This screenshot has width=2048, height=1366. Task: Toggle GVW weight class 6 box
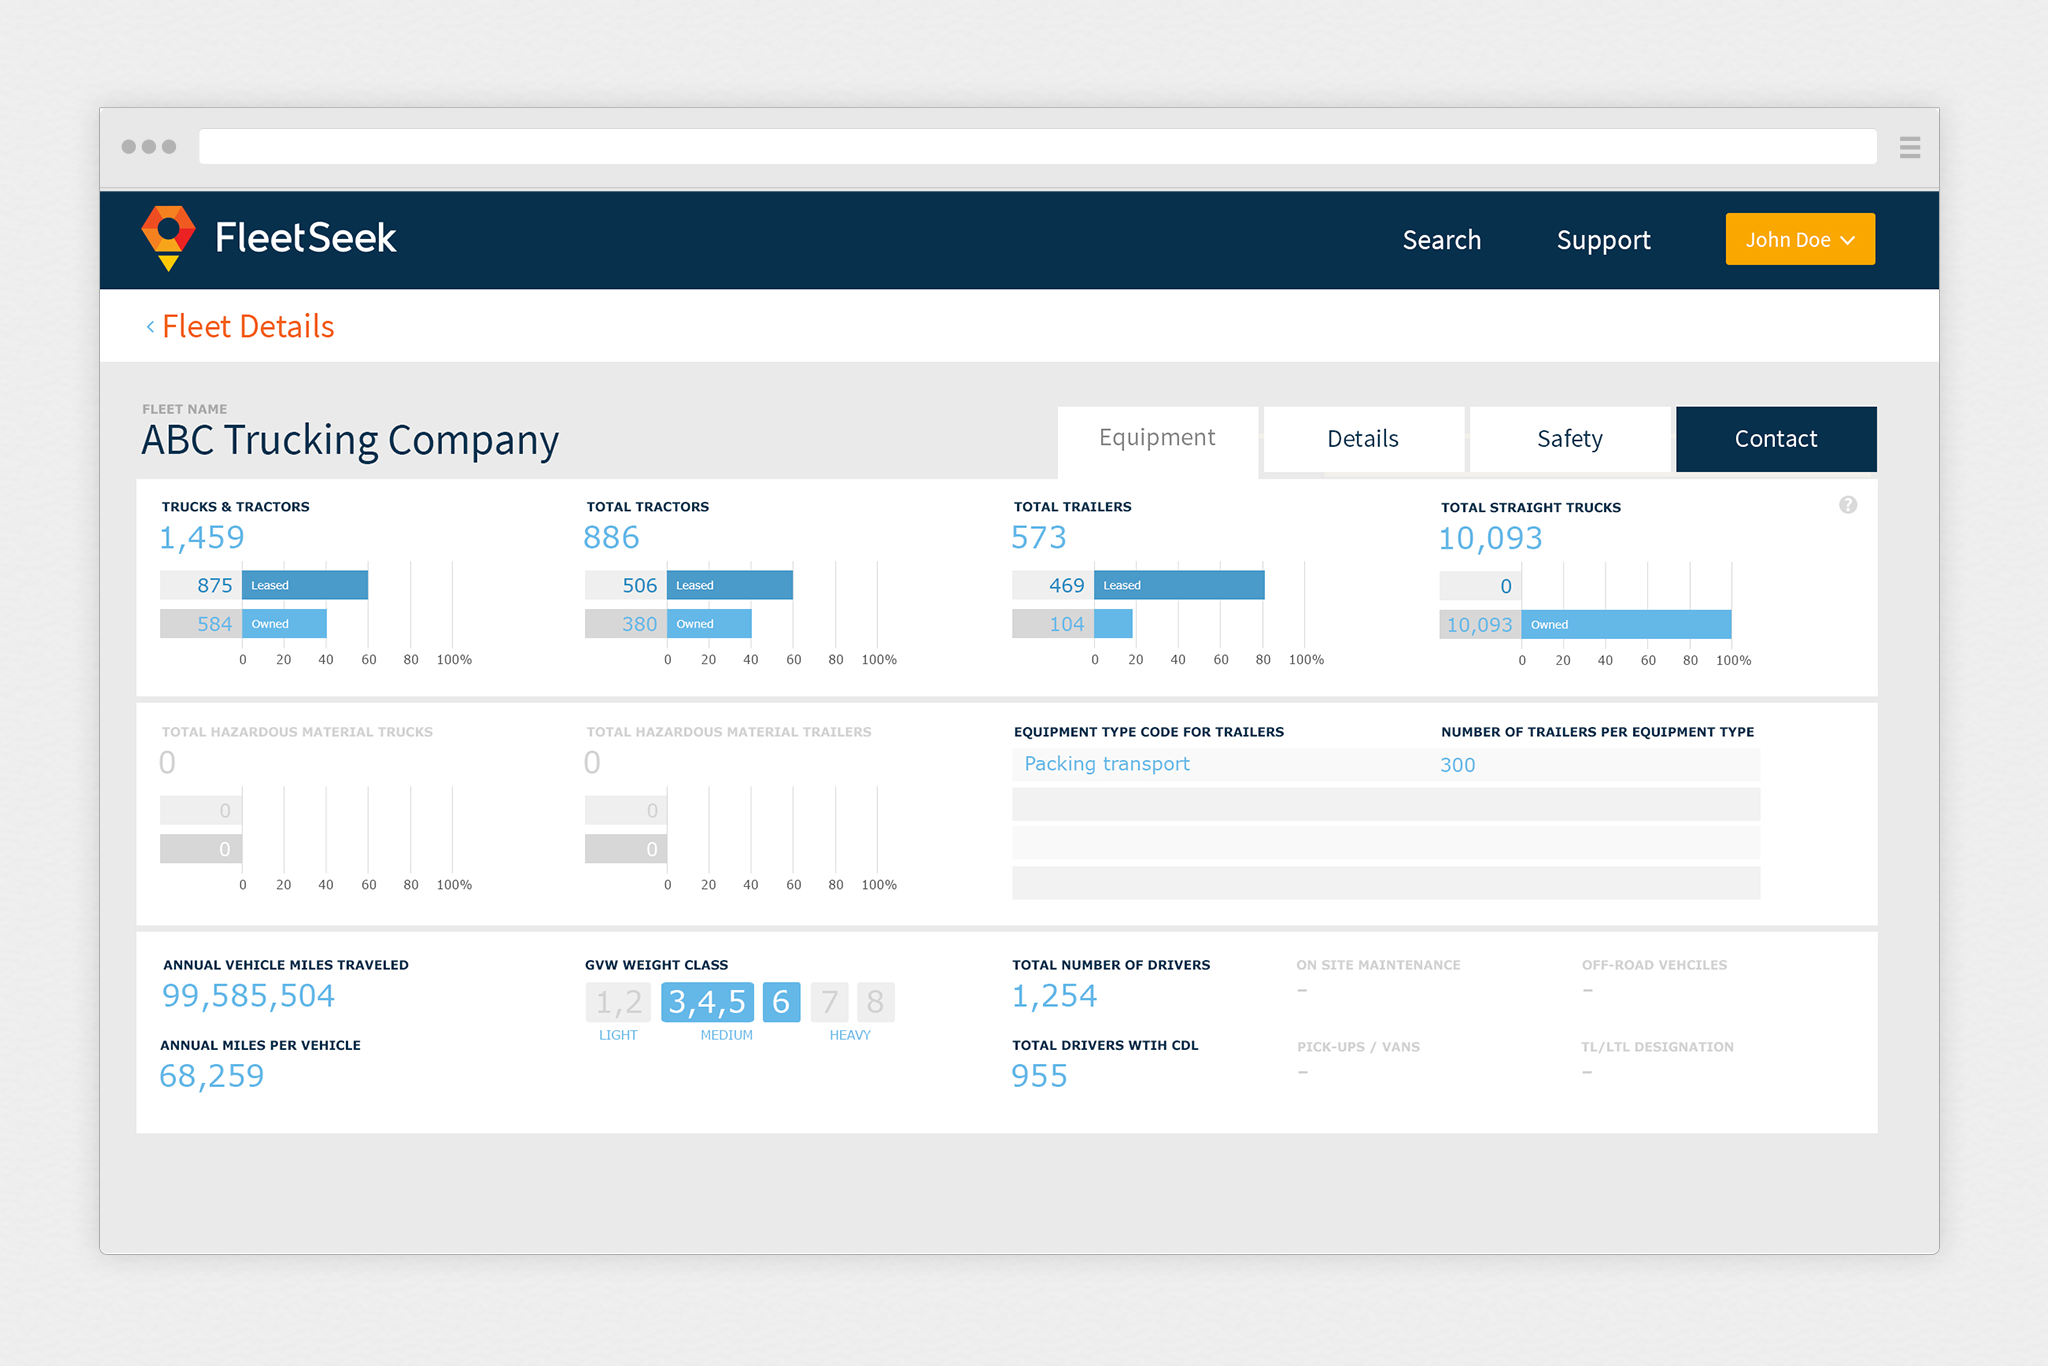(x=781, y=1002)
